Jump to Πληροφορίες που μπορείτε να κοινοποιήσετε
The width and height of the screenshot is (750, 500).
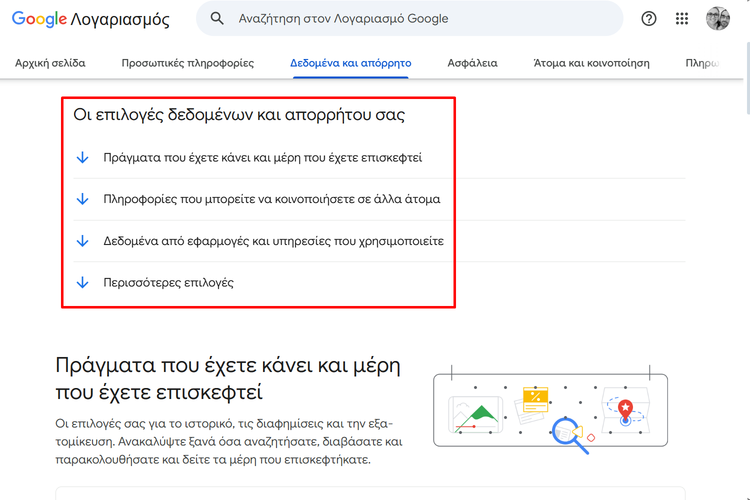pos(272,200)
